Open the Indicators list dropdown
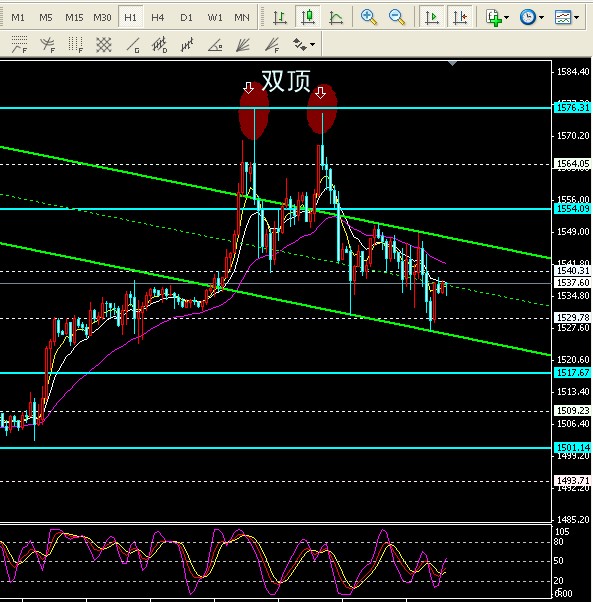The height and width of the screenshot is (602, 593). [497, 17]
